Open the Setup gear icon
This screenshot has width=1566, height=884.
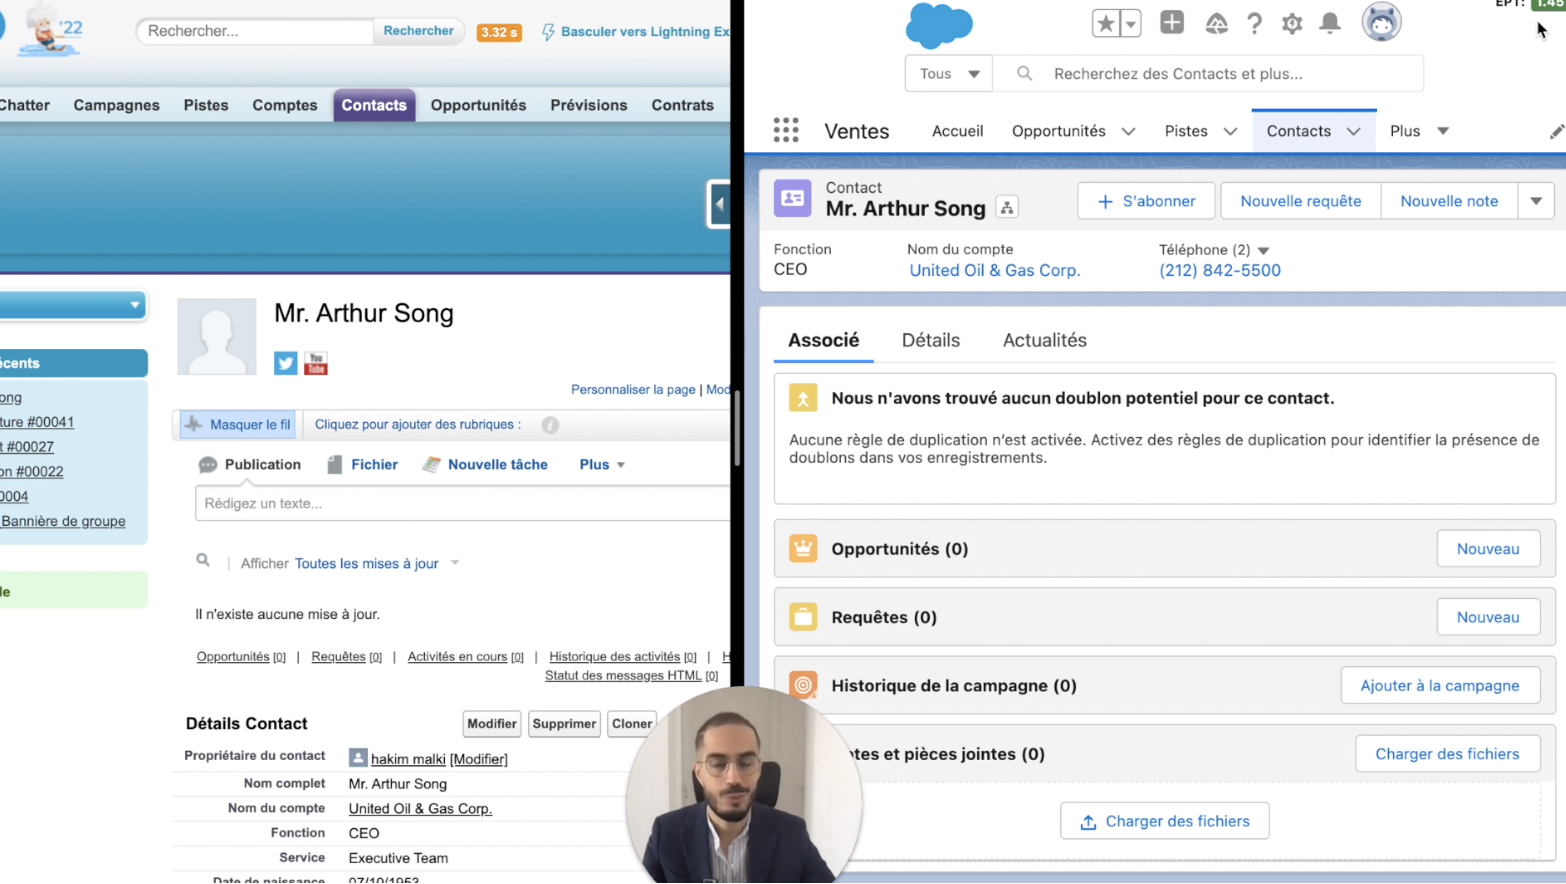1292,23
